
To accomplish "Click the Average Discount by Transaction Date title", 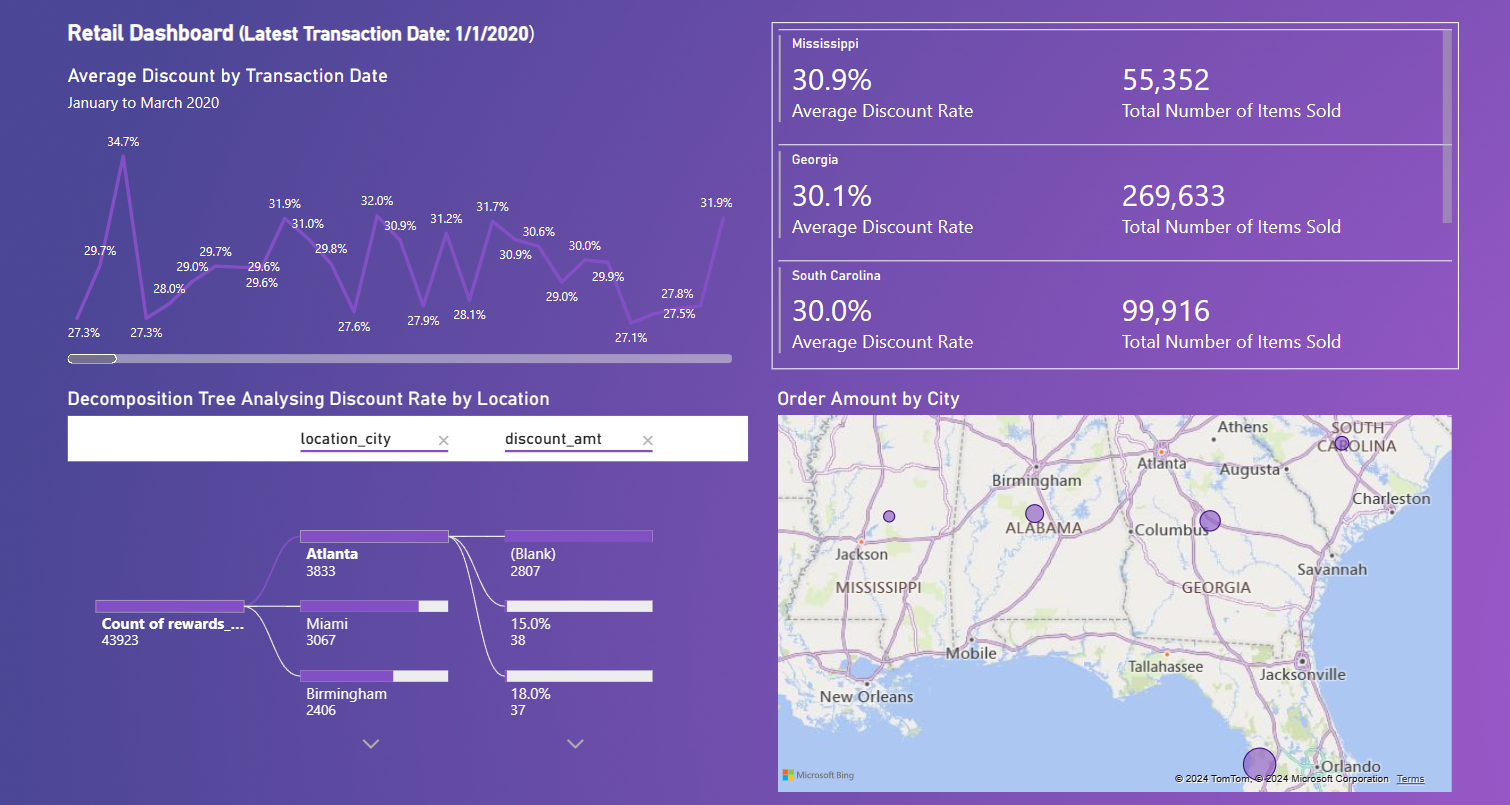I will pos(227,76).
